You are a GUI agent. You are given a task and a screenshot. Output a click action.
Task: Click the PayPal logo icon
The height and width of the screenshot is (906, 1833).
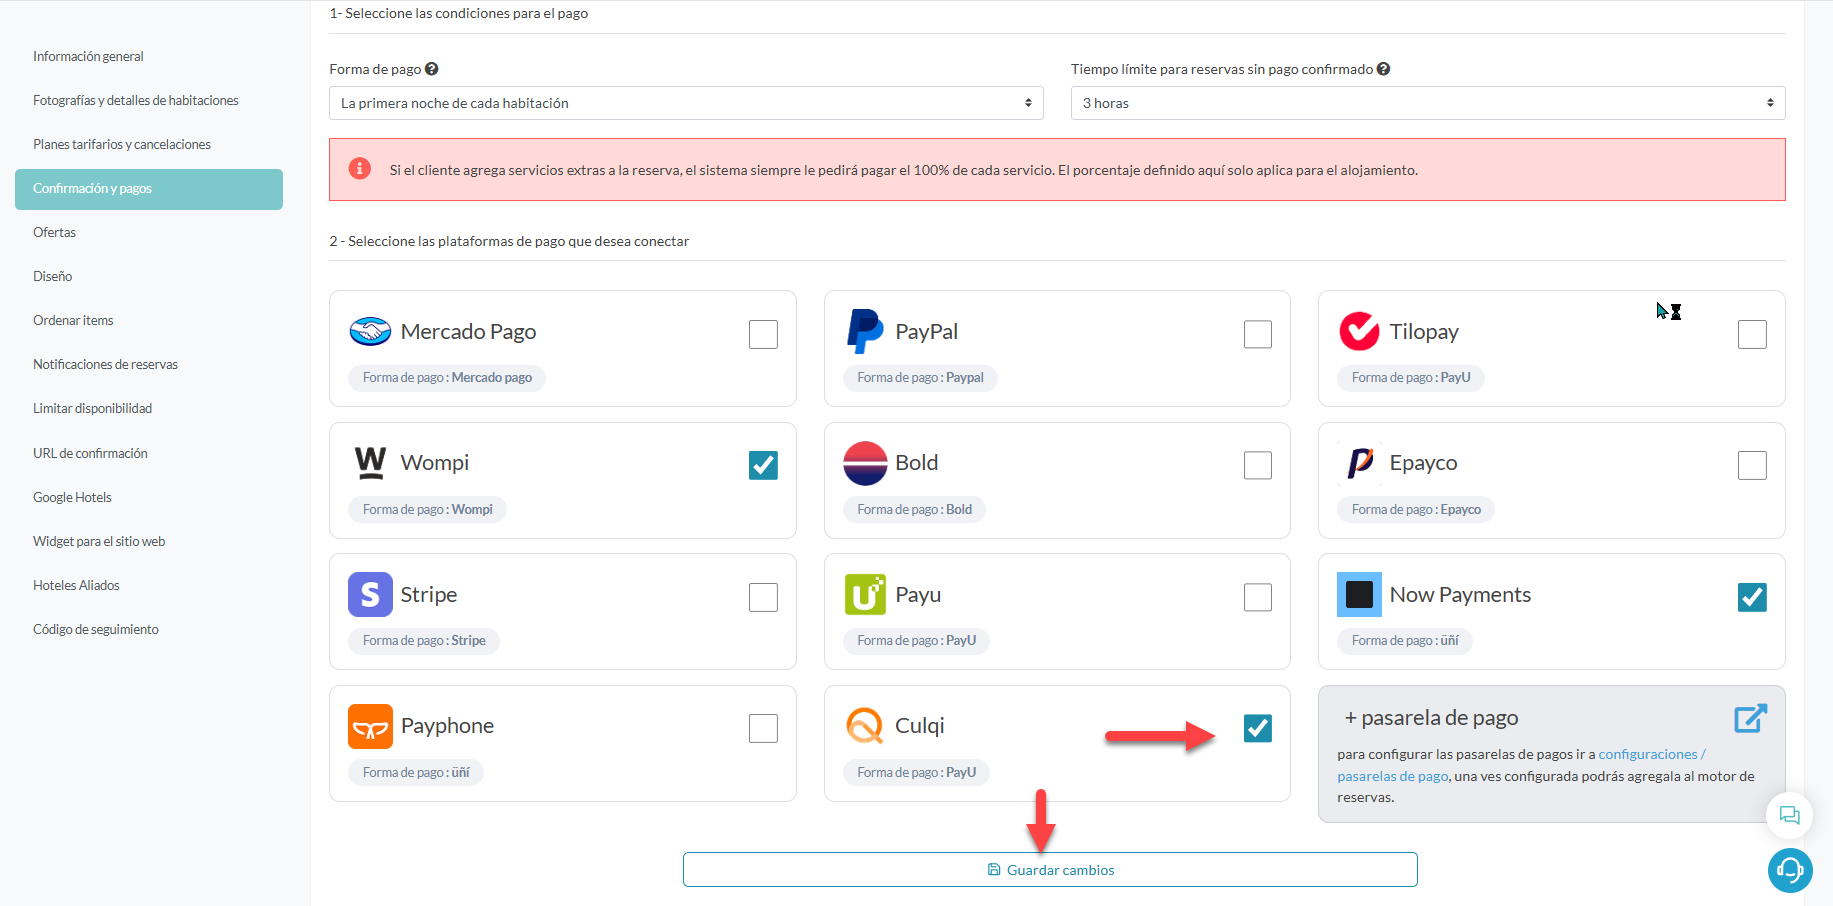tap(864, 331)
